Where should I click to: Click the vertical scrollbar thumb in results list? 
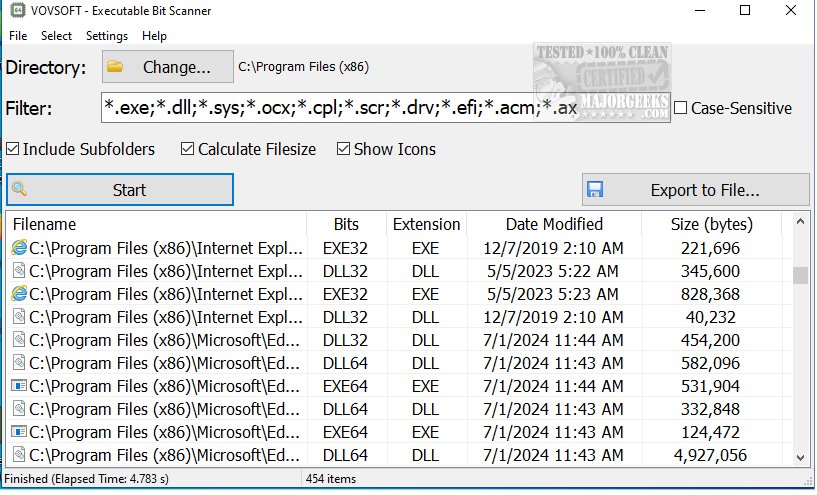pos(800,275)
